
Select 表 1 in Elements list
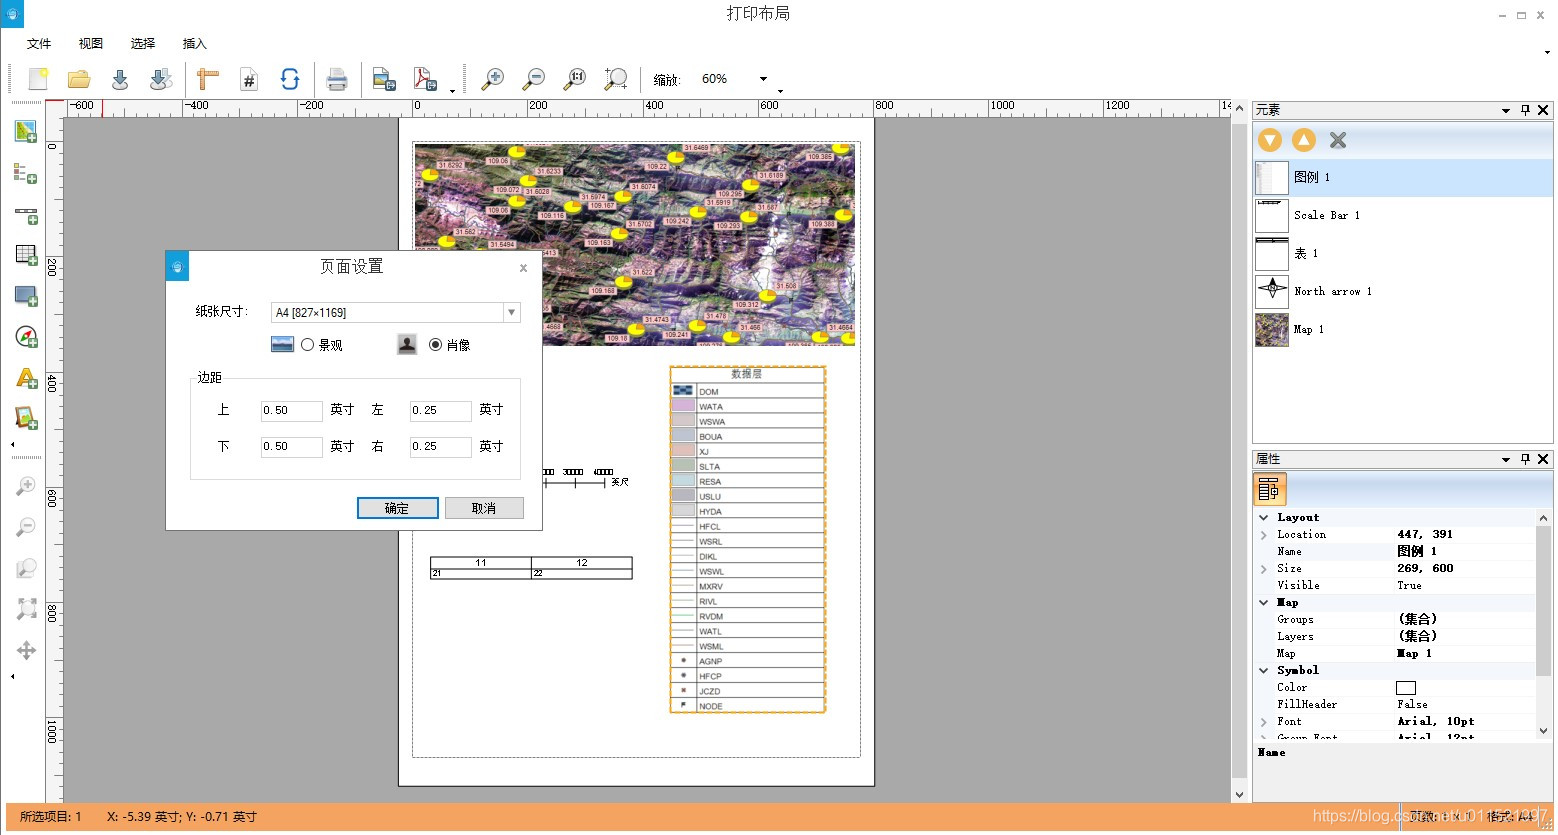pos(1402,254)
